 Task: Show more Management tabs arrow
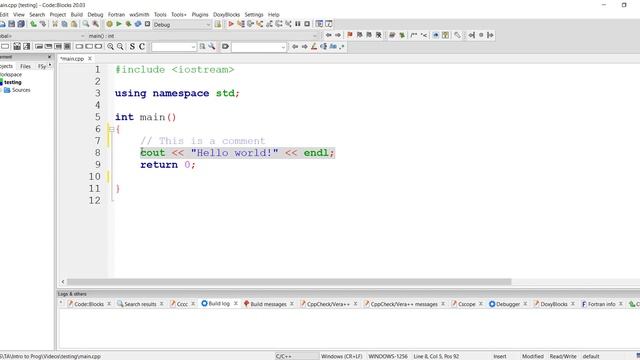[50, 65]
